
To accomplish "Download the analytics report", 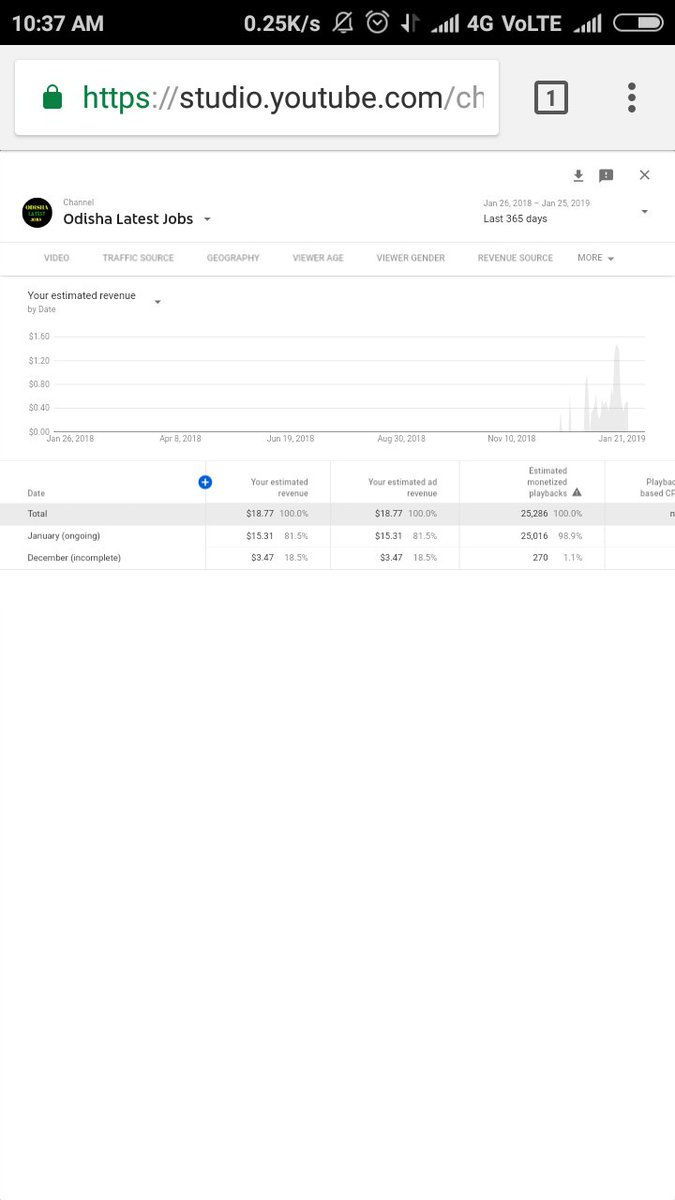I will click(x=578, y=176).
